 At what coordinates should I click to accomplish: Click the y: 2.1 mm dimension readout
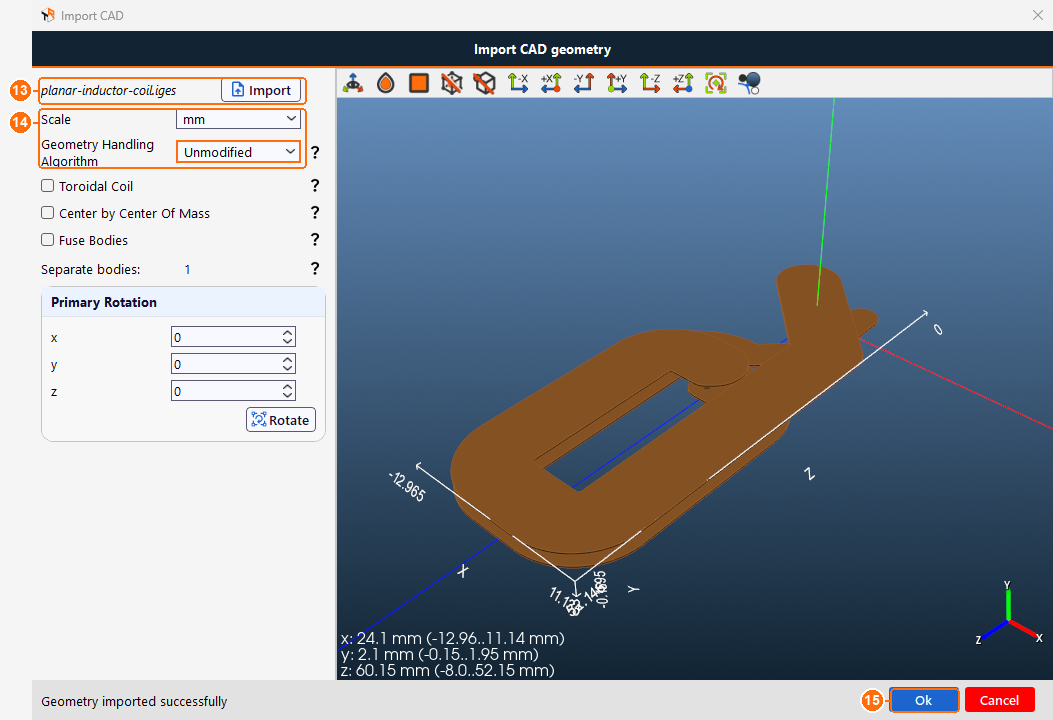tap(440, 654)
